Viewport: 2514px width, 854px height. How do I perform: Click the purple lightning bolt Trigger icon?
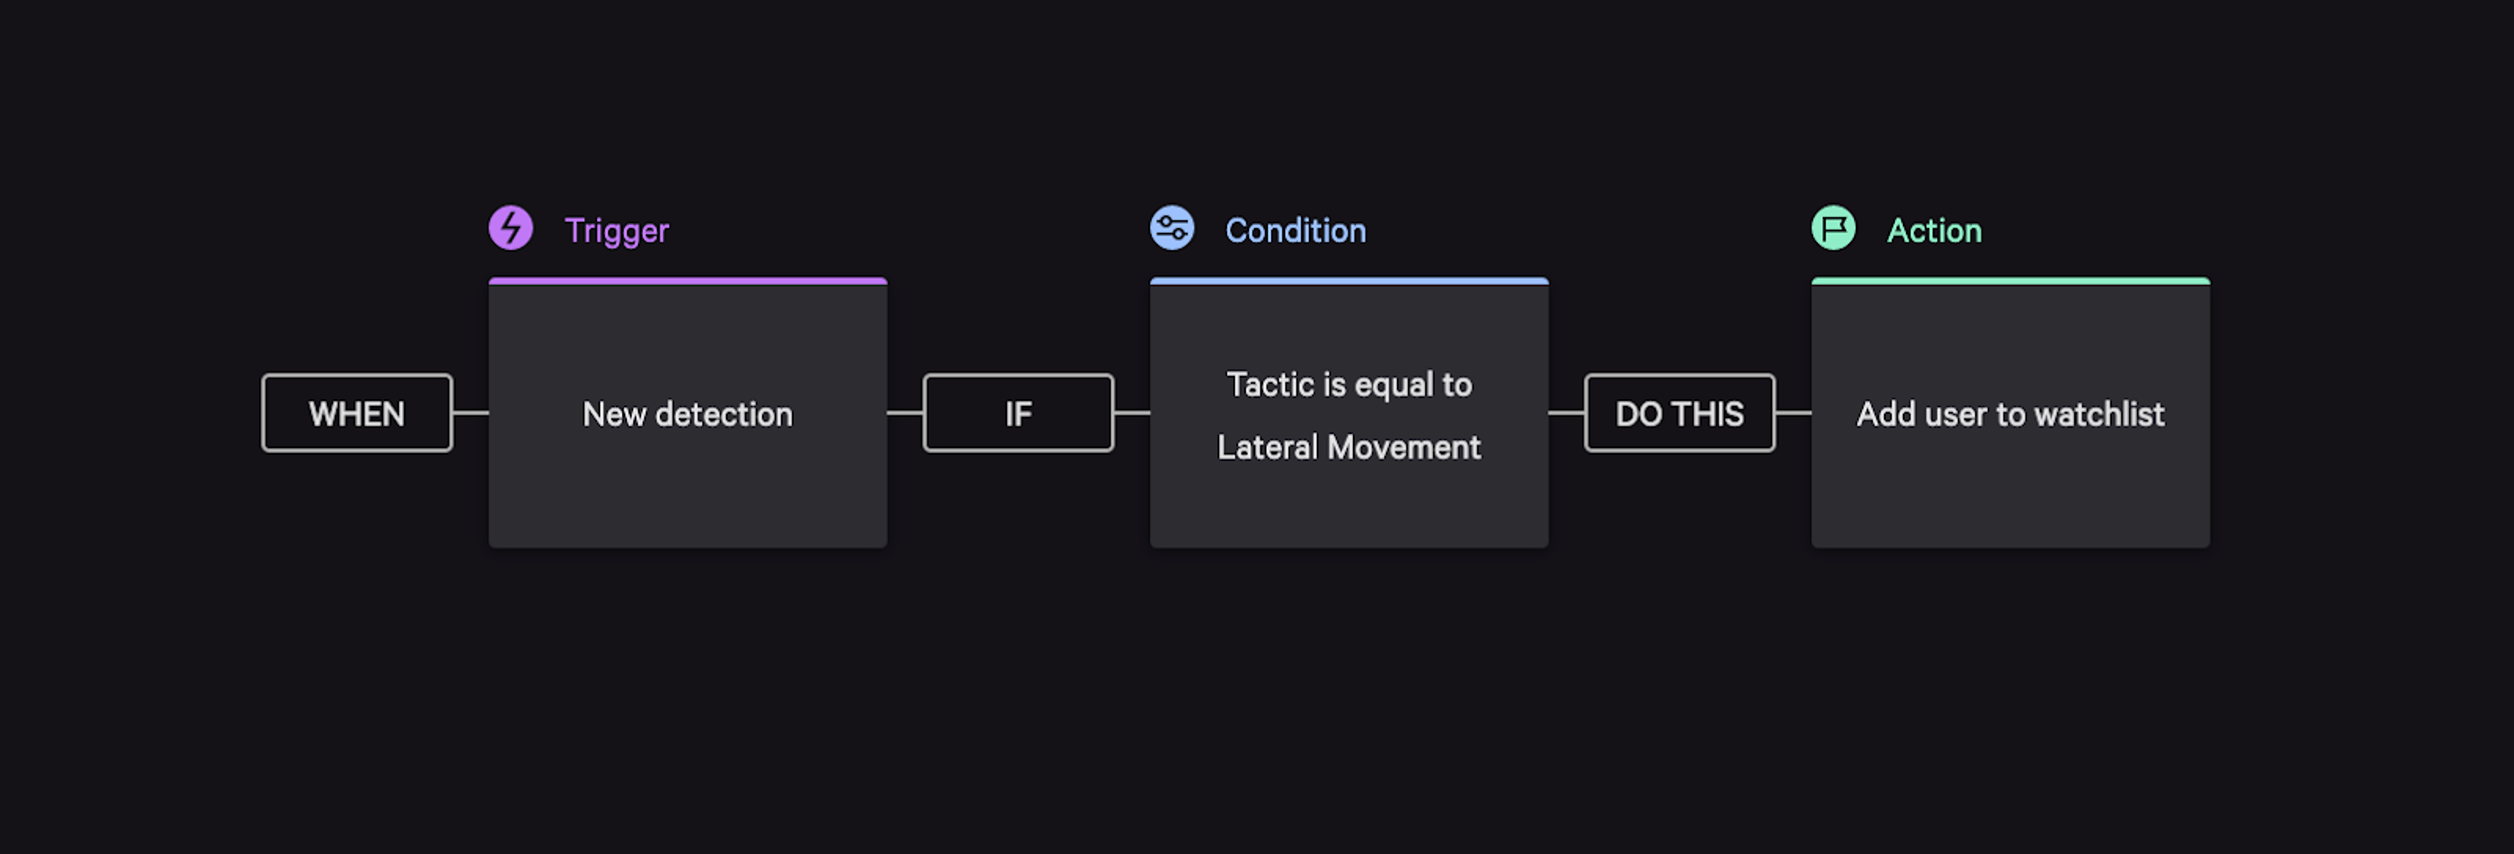click(511, 228)
